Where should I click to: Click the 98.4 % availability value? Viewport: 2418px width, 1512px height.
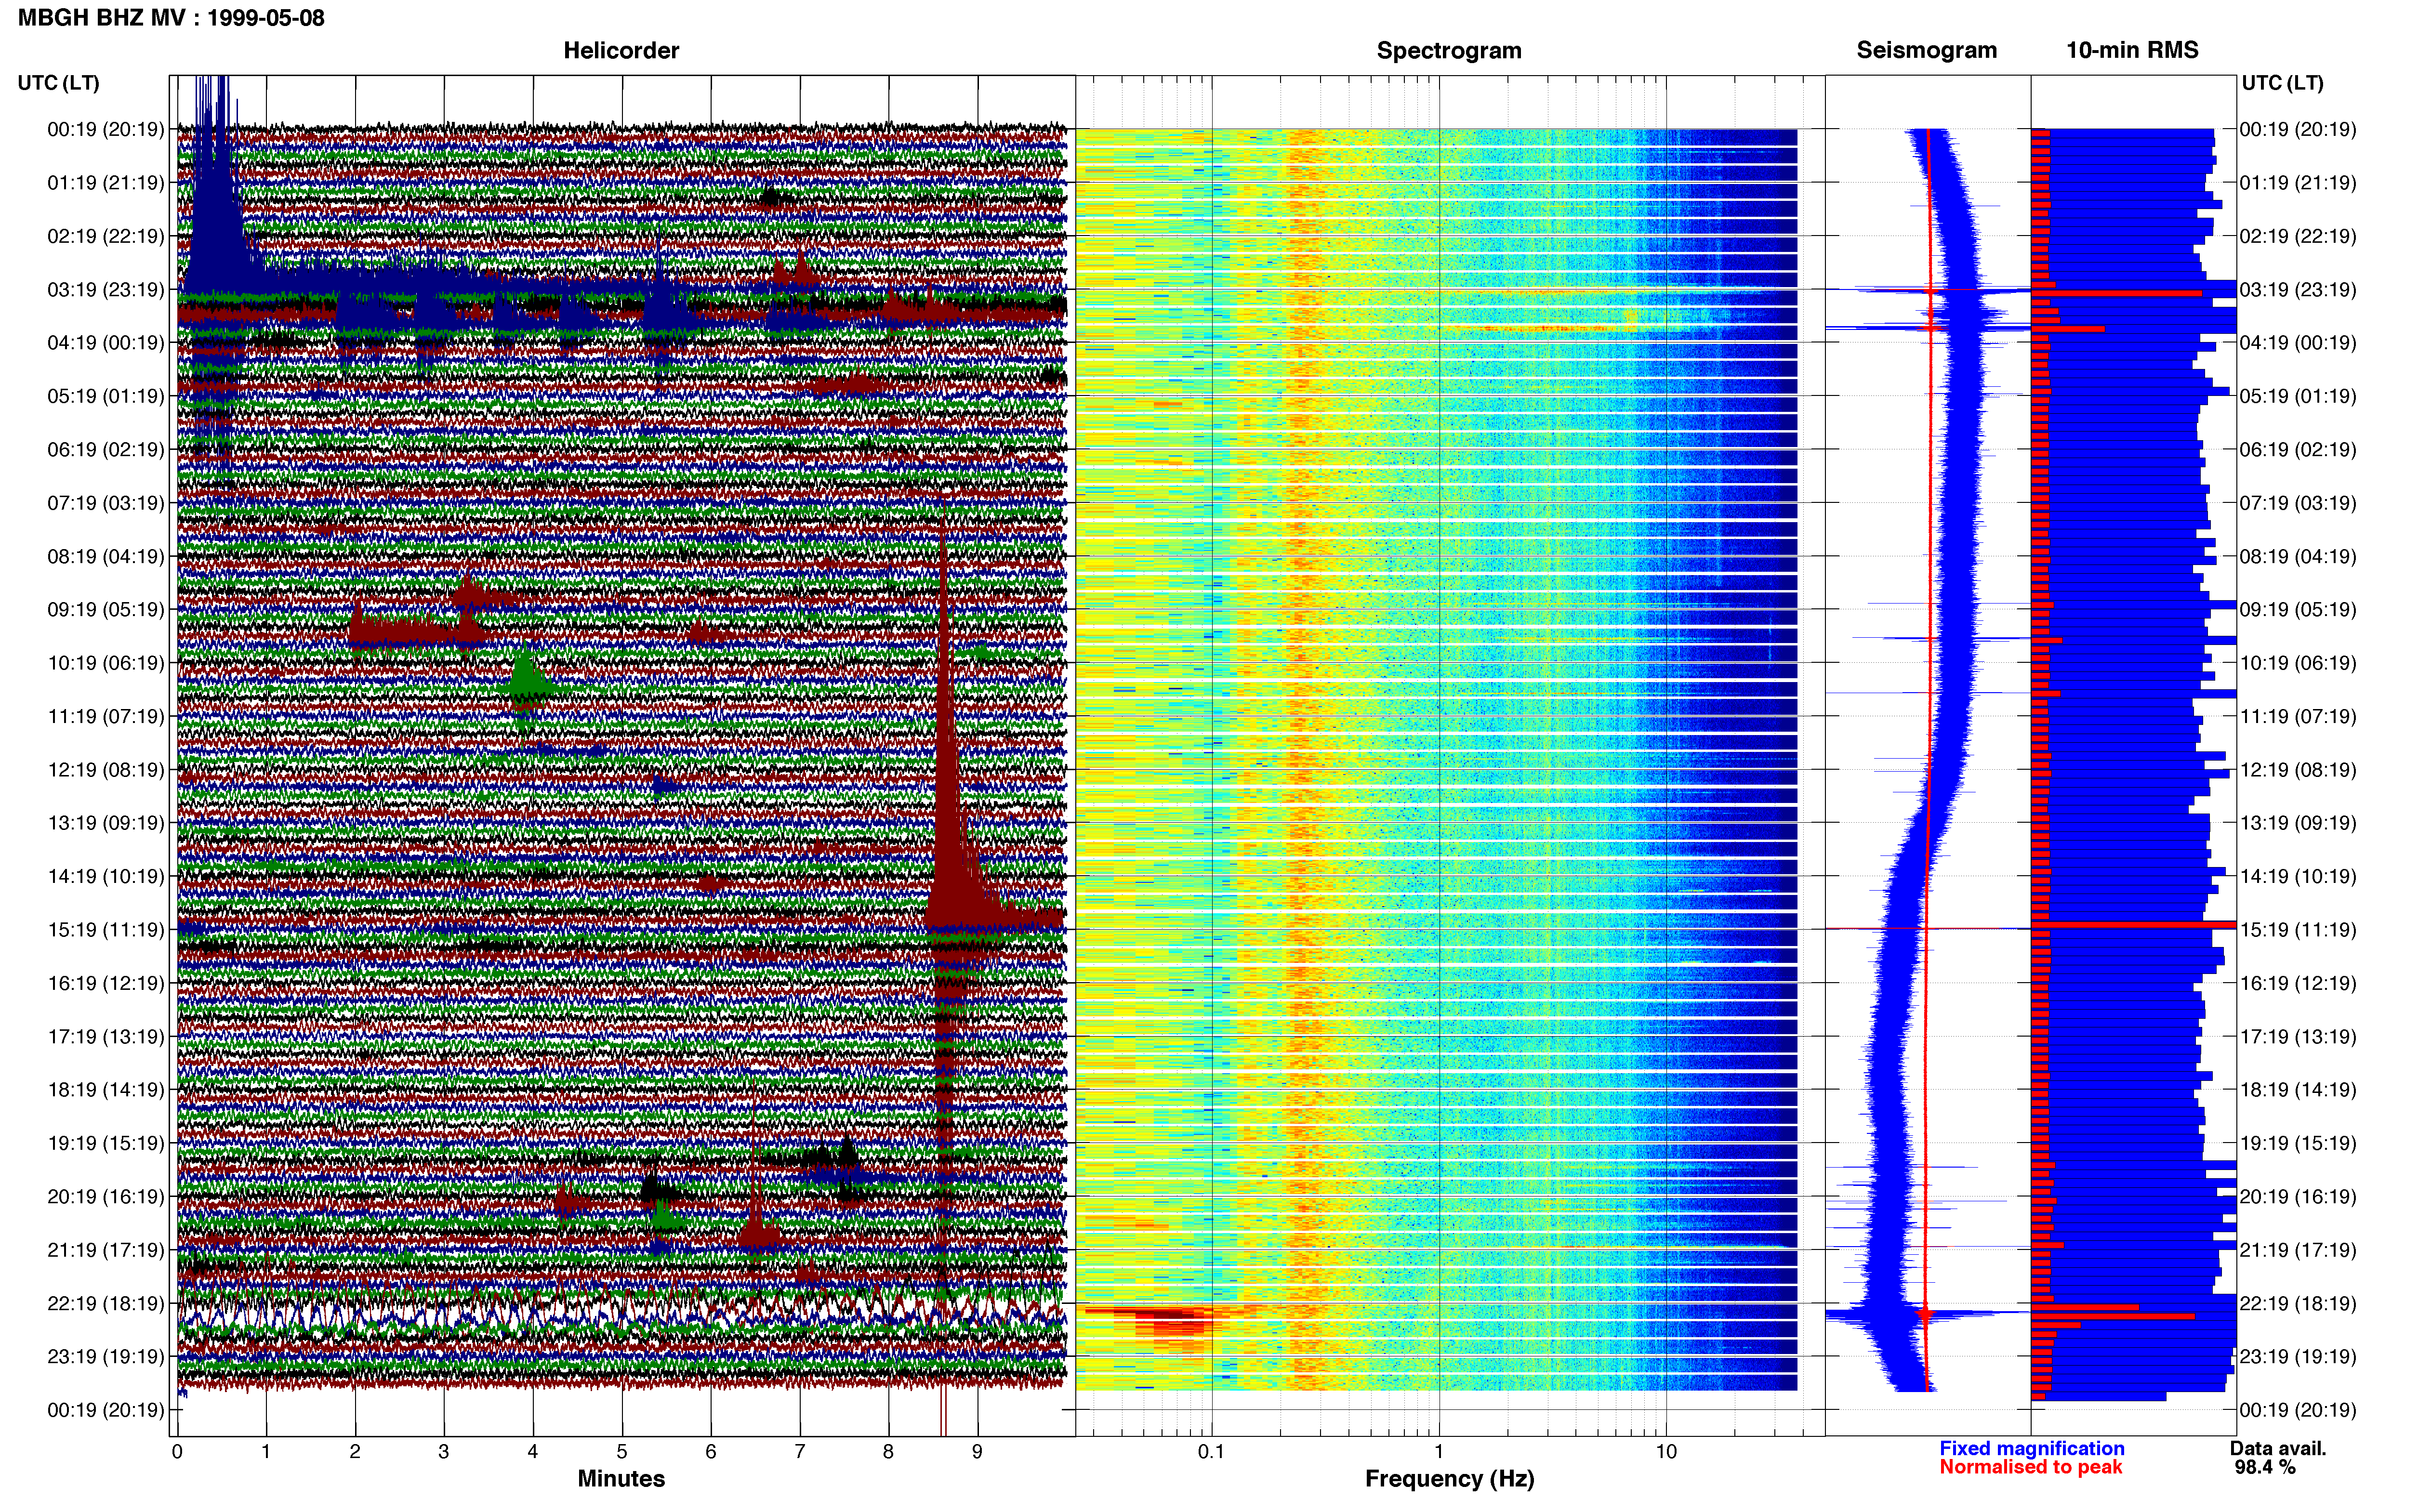2265,1467
